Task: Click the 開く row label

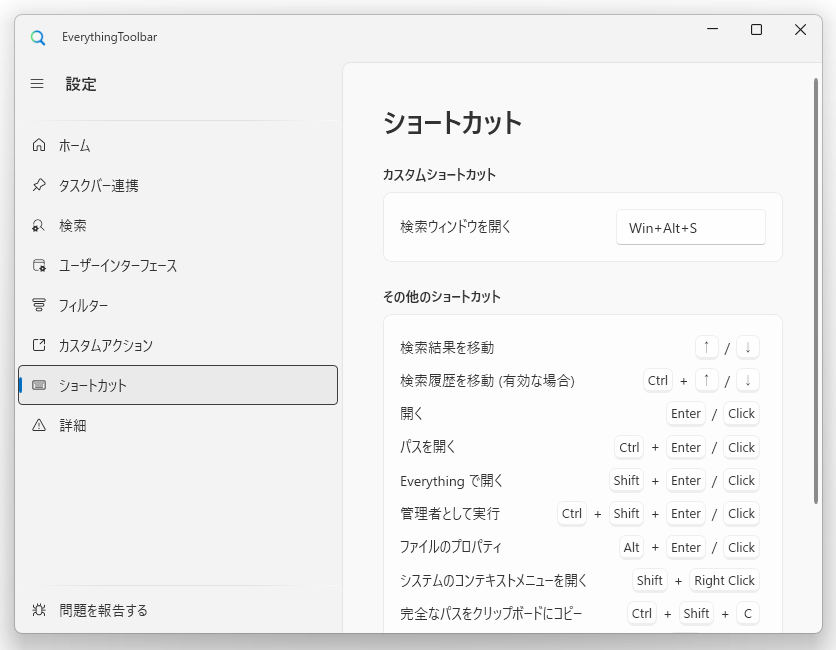Action: 411,413
